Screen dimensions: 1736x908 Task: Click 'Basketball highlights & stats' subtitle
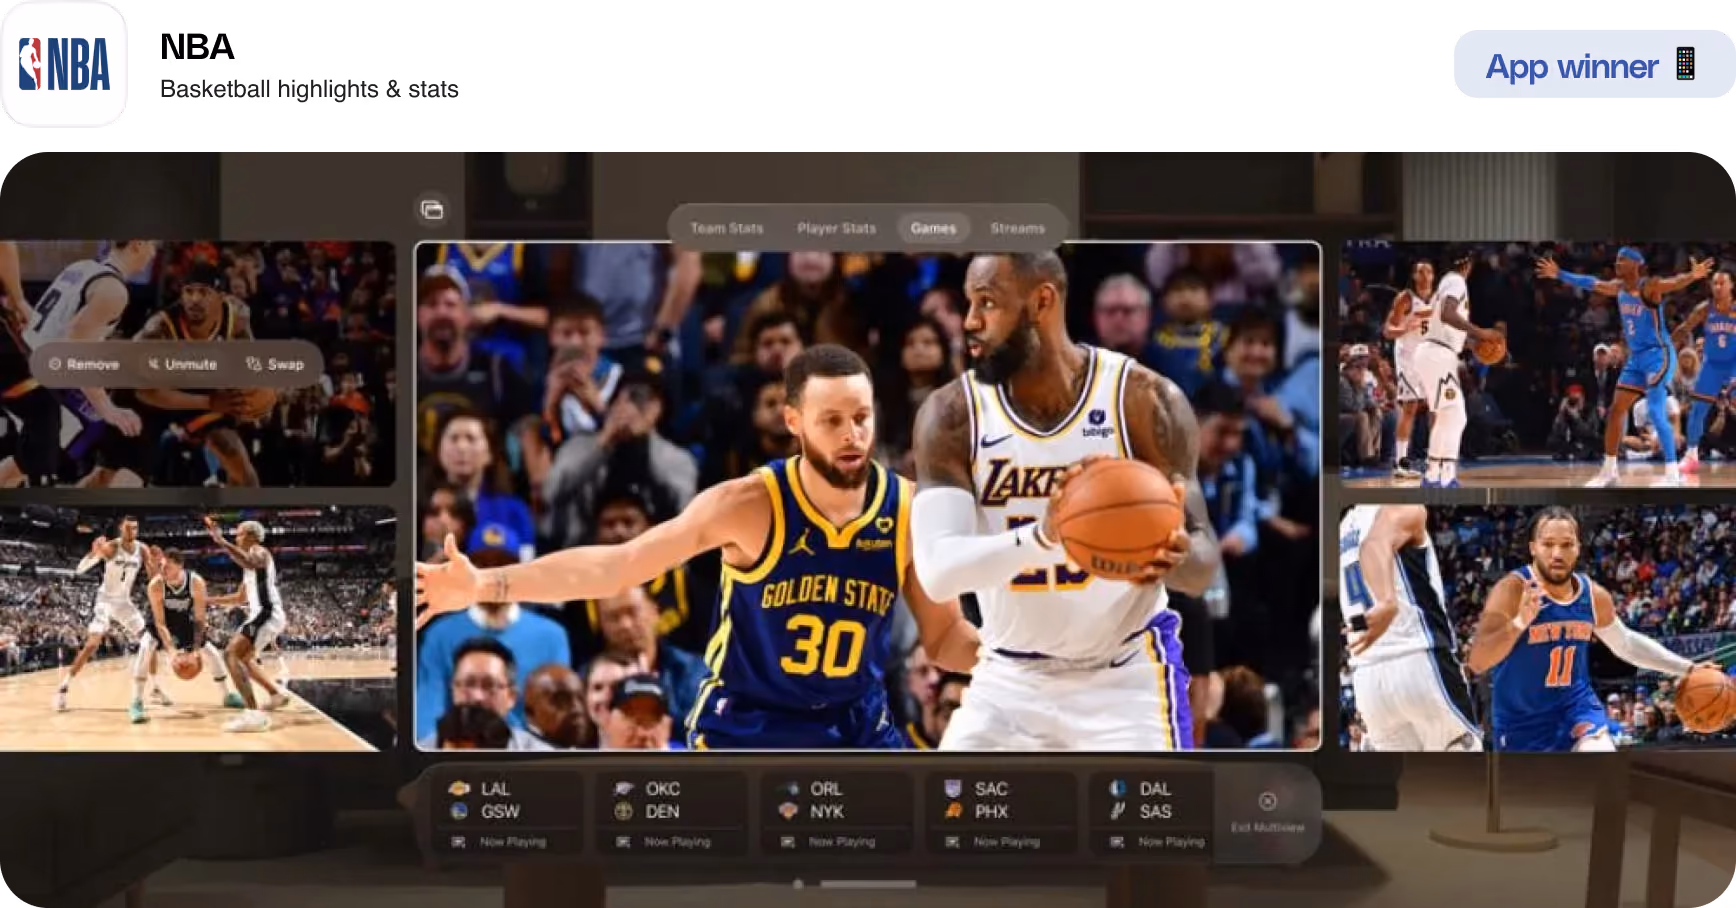(x=309, y=89)
